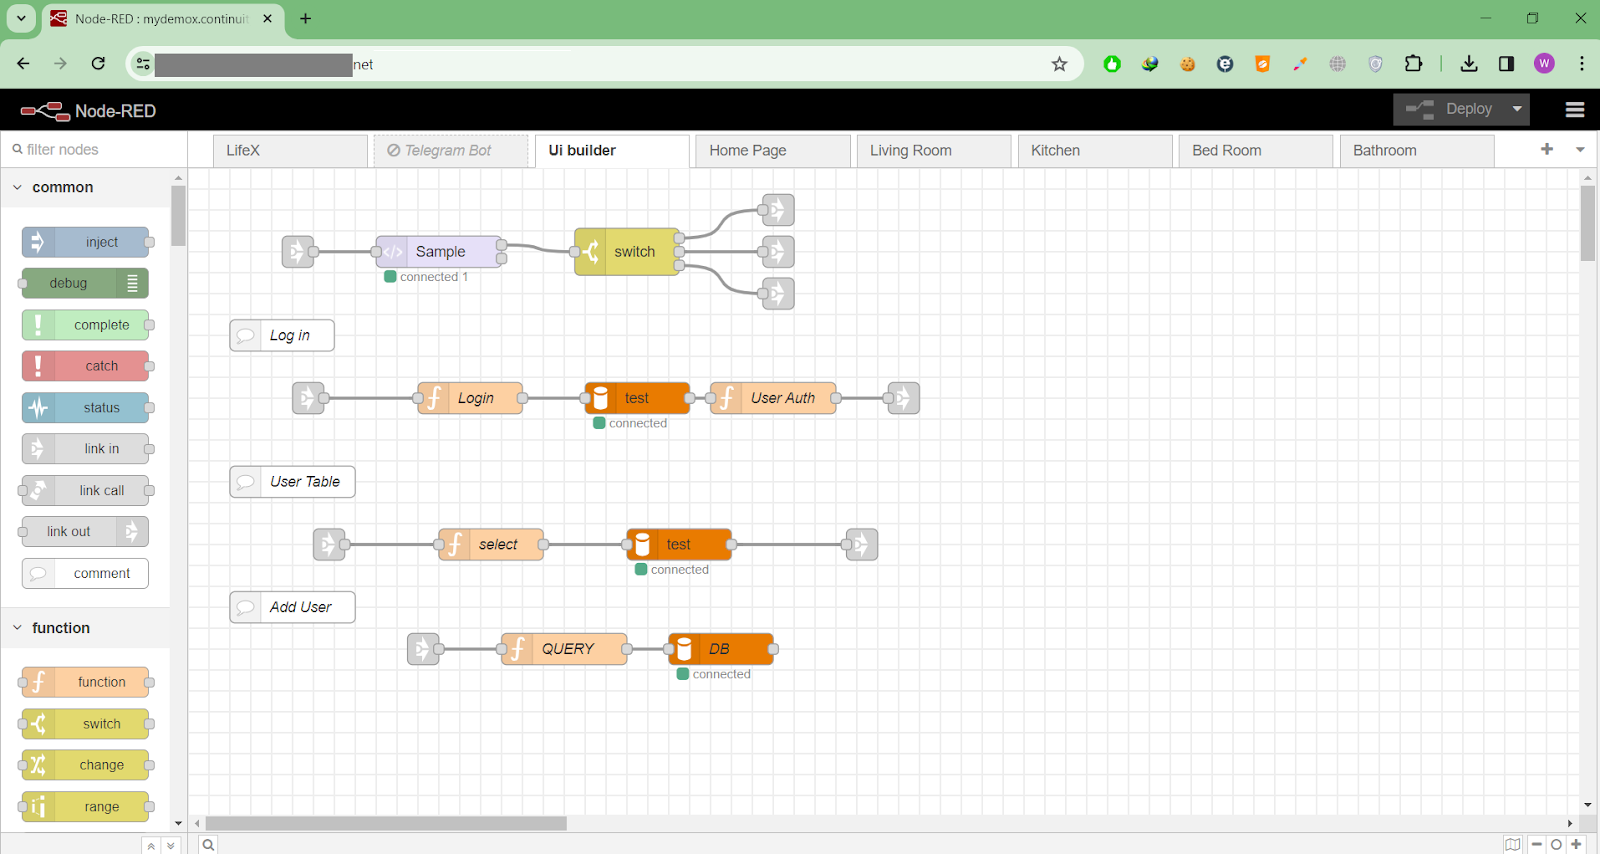The height and width of the screenshot is (854, 1600).
Task: Select the link call palette node
Action: (x=85, y=491)
